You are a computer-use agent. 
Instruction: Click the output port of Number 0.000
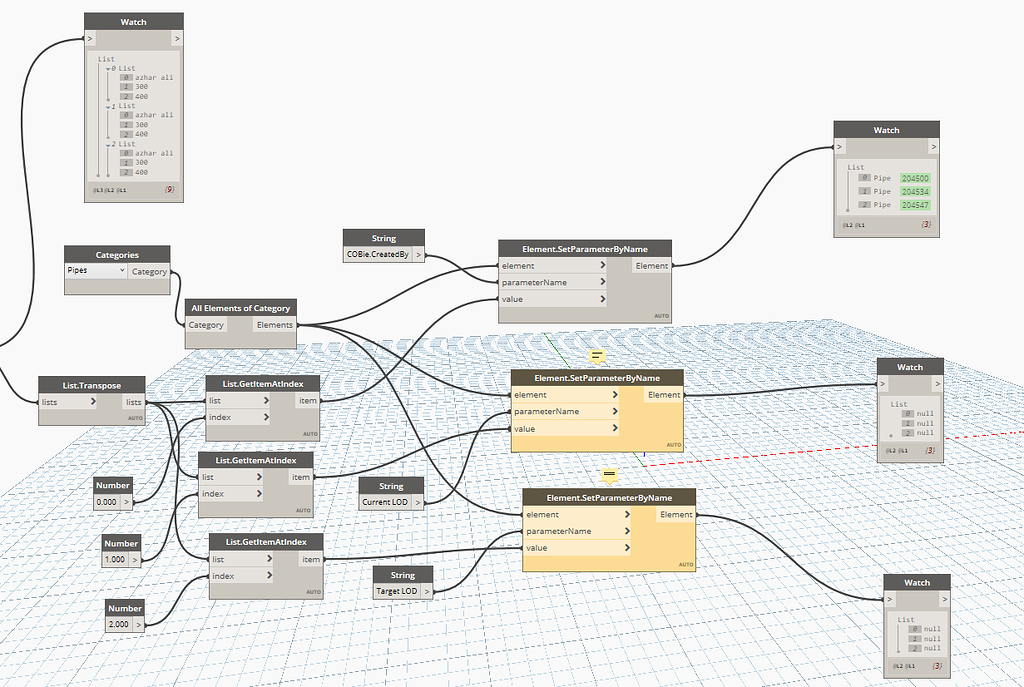(x=126, y=502)
